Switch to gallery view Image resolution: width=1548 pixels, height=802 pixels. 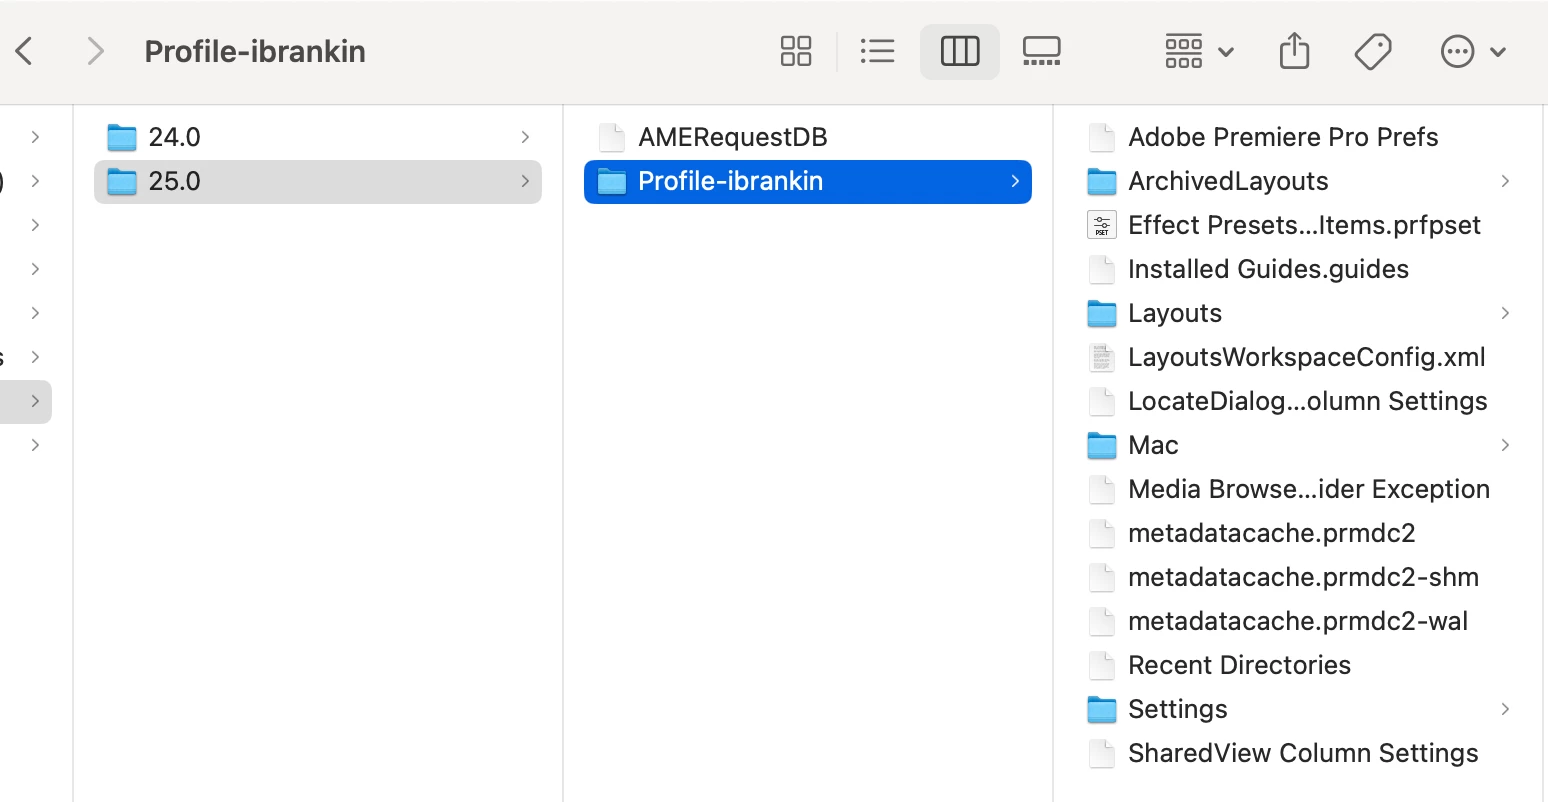pyautogui.click(x=1041, y=51)
